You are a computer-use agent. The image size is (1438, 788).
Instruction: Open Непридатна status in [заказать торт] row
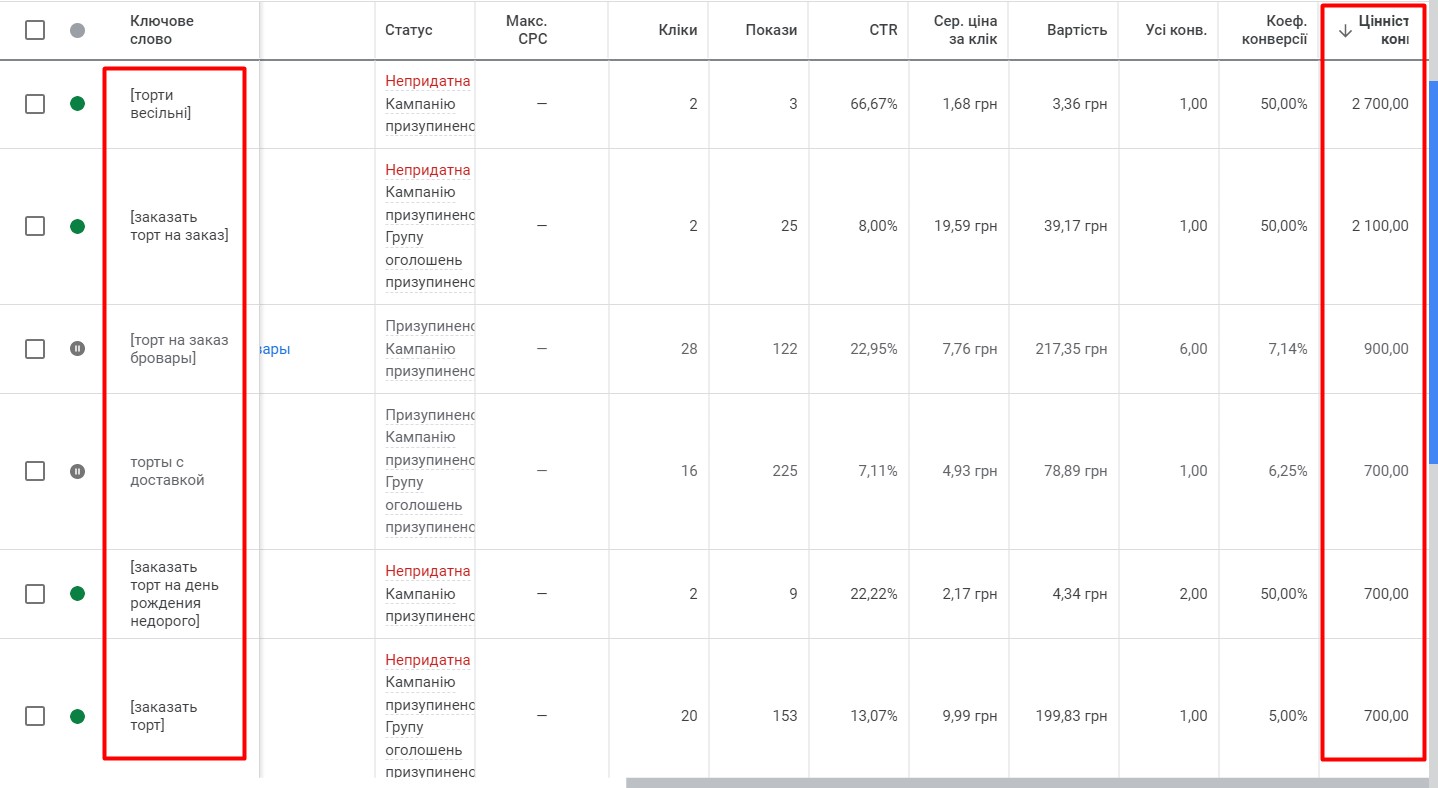point(428,660)
